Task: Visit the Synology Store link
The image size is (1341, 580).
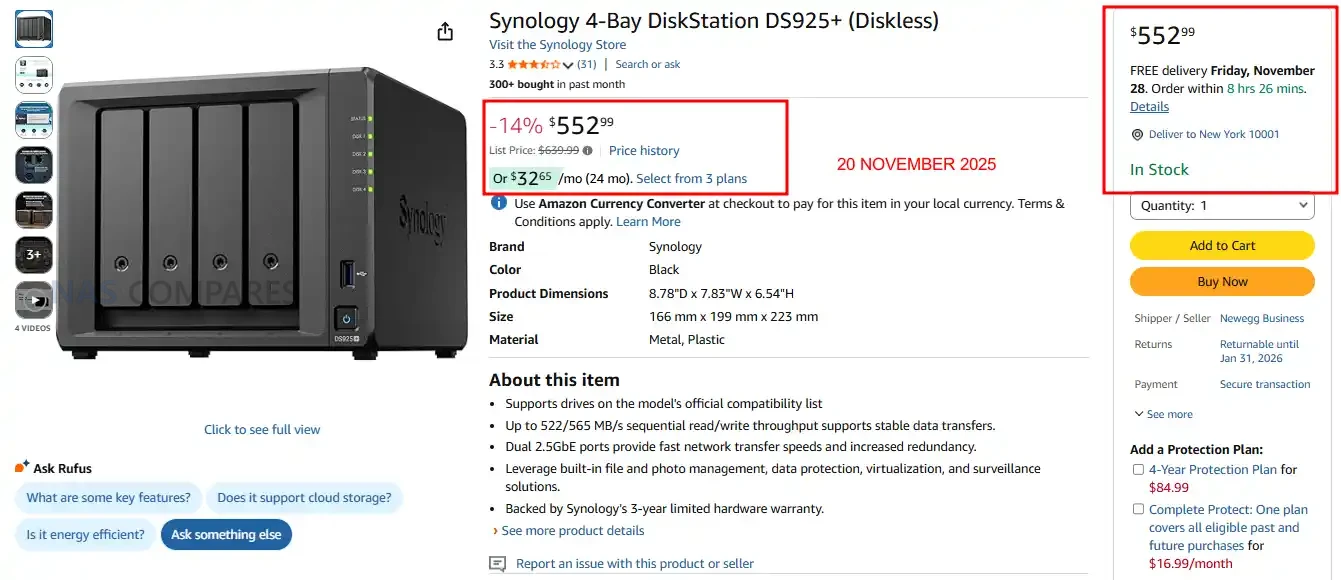Action: (557, 45)
